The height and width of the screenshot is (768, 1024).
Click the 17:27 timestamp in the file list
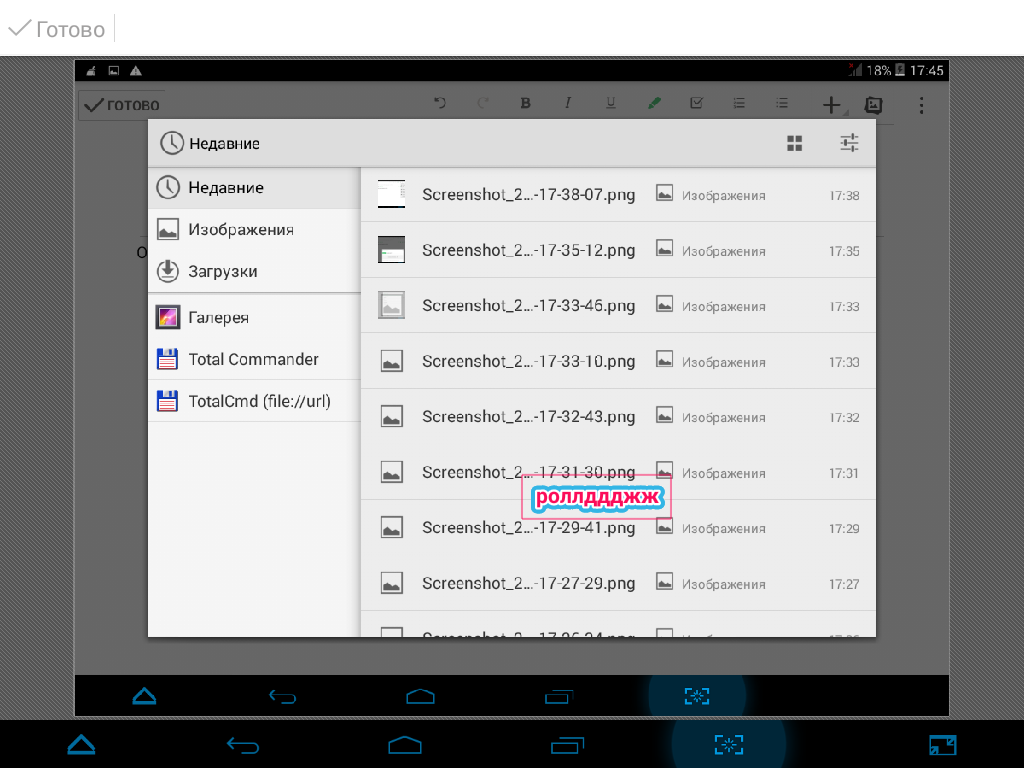[x=844, y=584]
